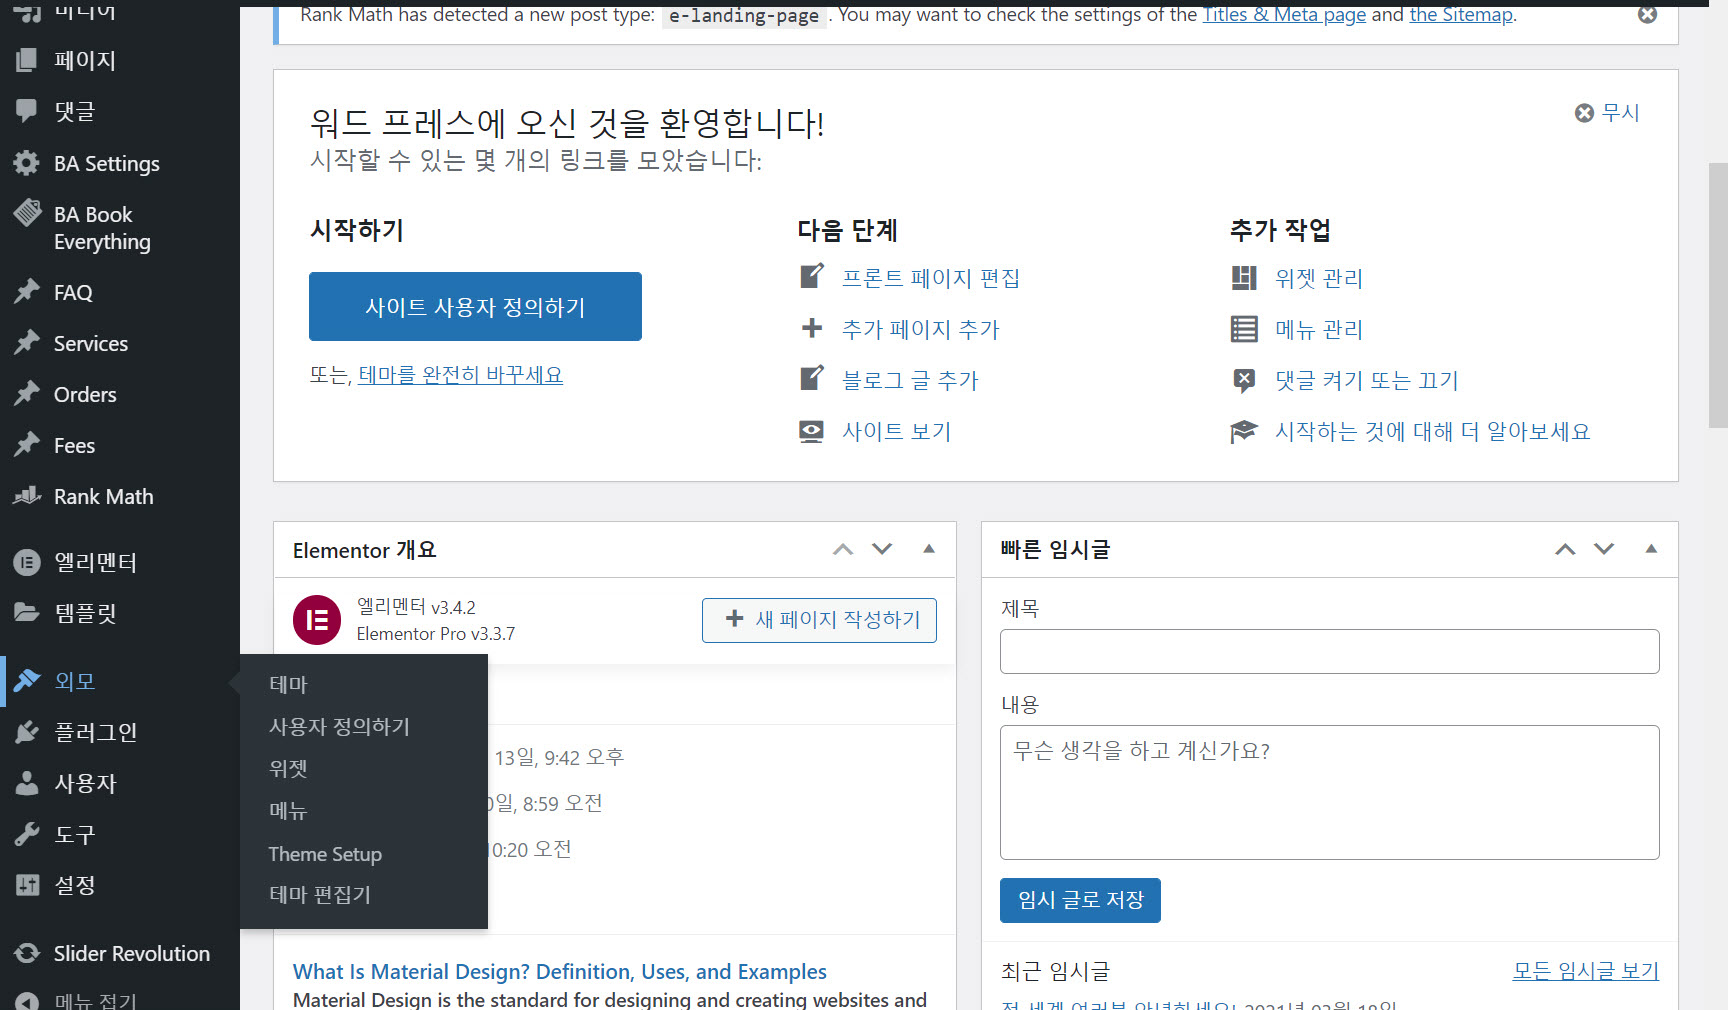Image resolution: width=1728 pixels, height=1010 pixels.
Task: Click the Elementor circle icon in the sidebar
Action: tap(27, 562)
